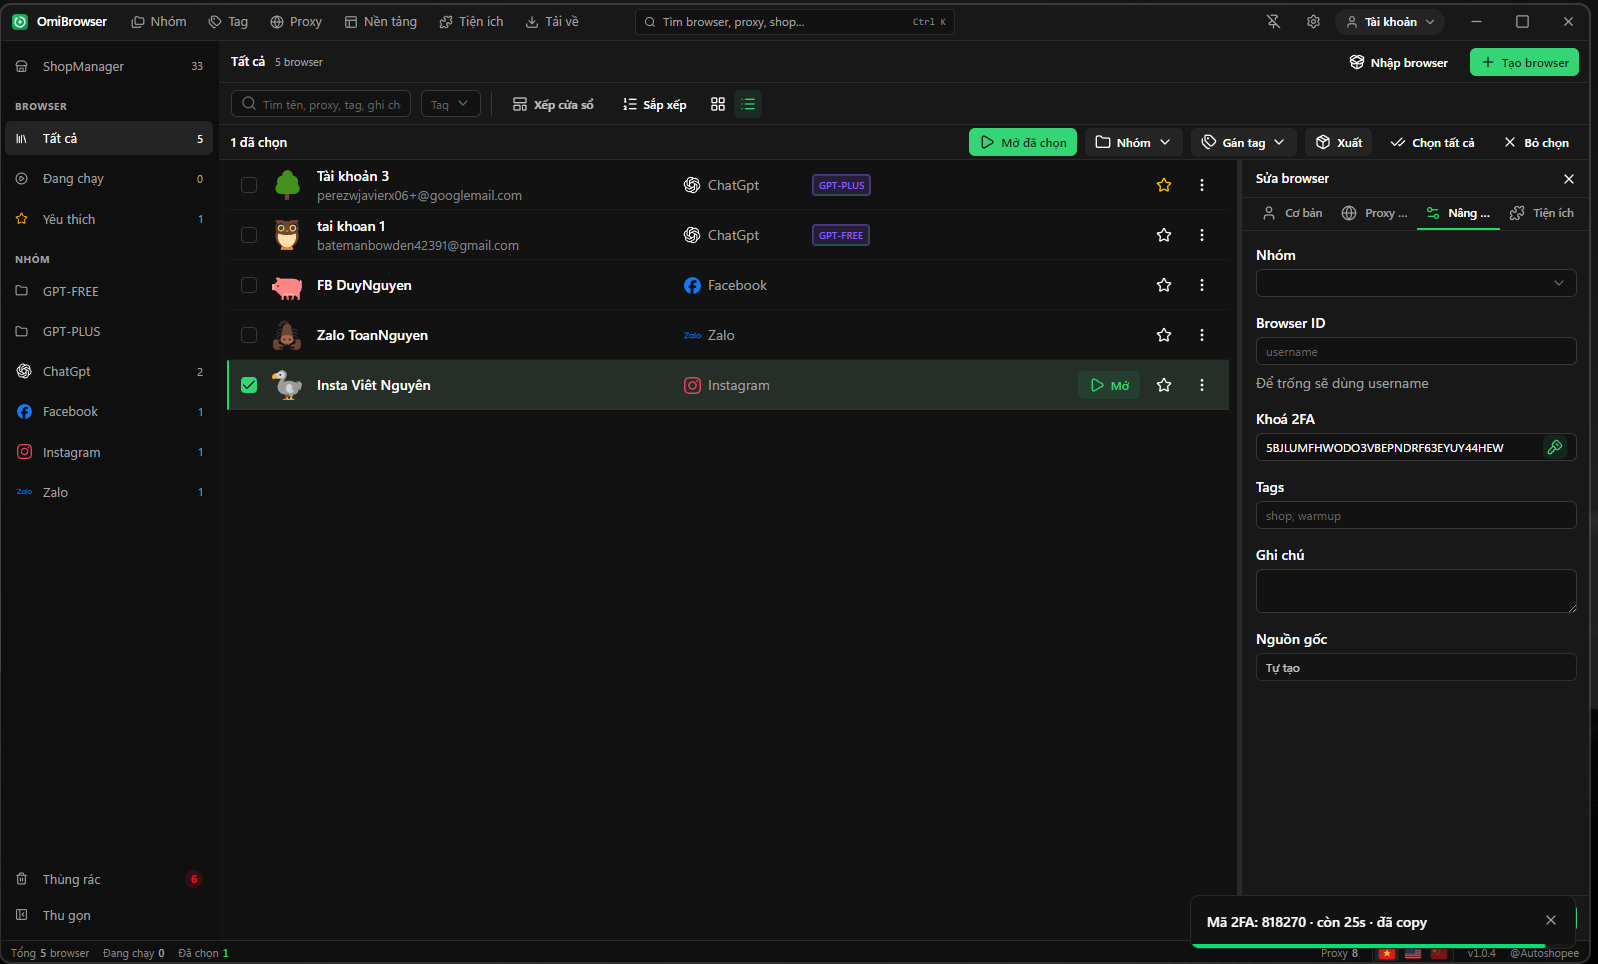
Task: Click the pin-off icon in title bar
Action: point(1273,22)
